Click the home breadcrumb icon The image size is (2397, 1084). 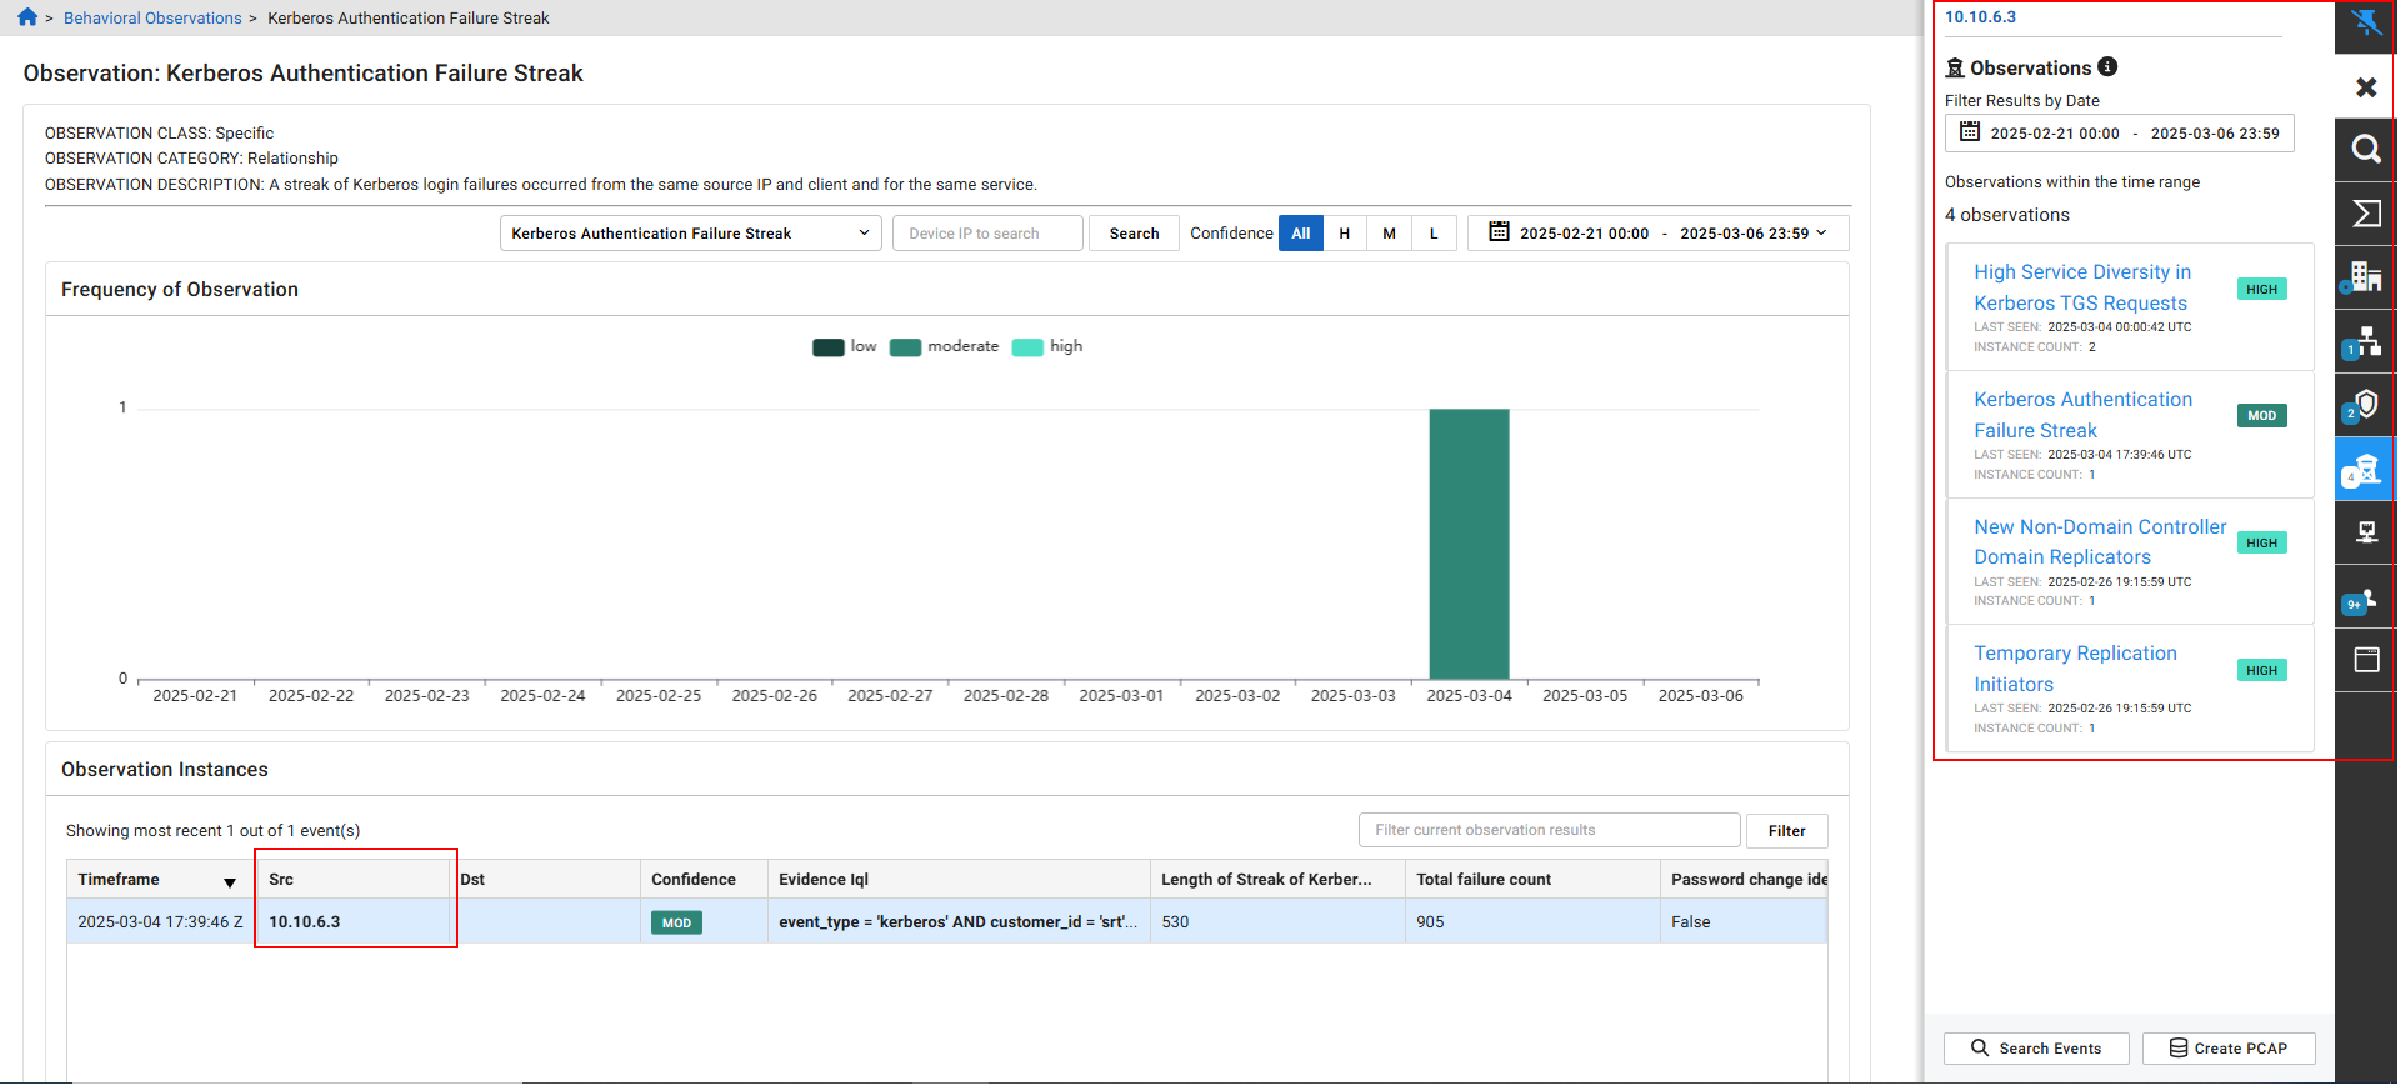tap(27, 17)
